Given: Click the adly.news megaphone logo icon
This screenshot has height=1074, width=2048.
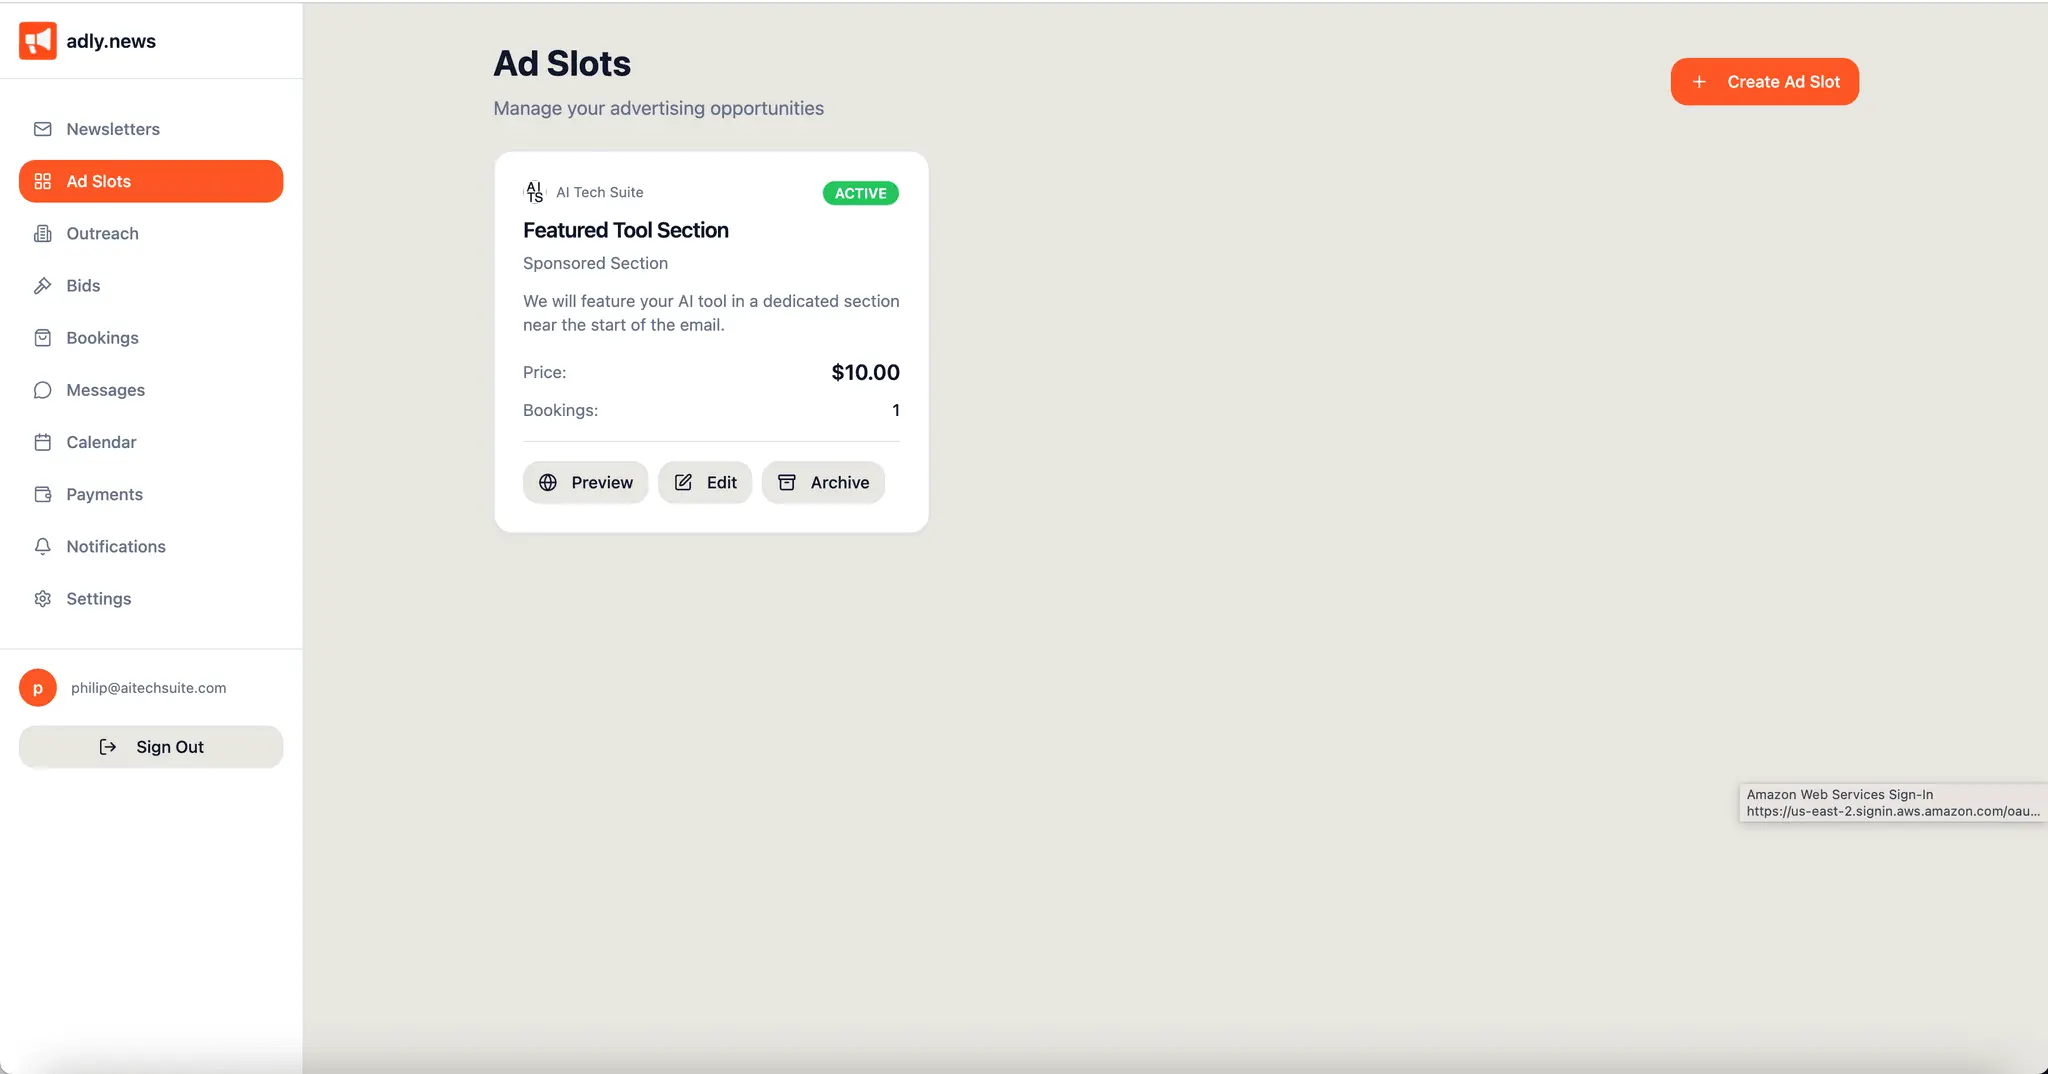Looking at the screenshot, I should pos(38,41).
